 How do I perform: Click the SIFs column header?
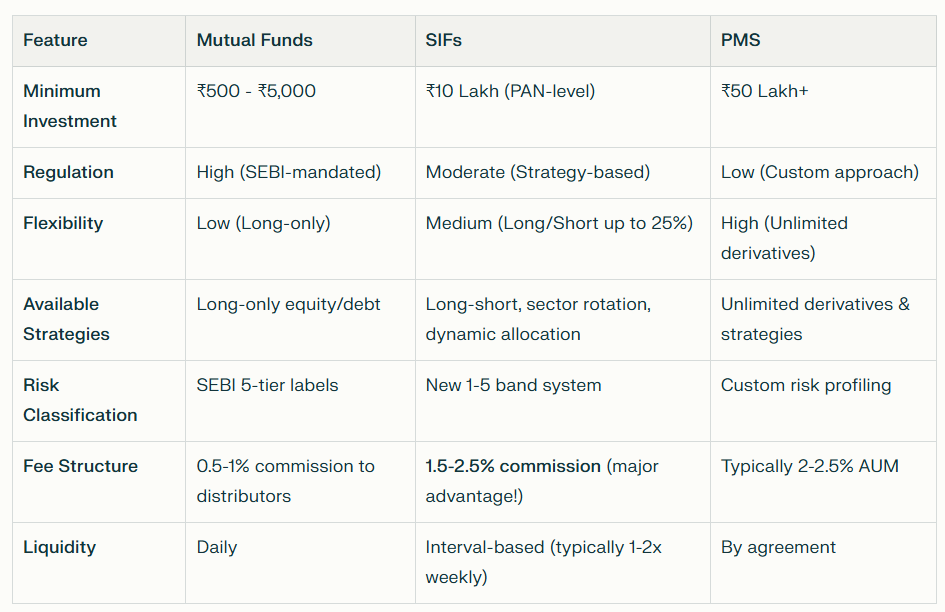[x=443, y=41]
